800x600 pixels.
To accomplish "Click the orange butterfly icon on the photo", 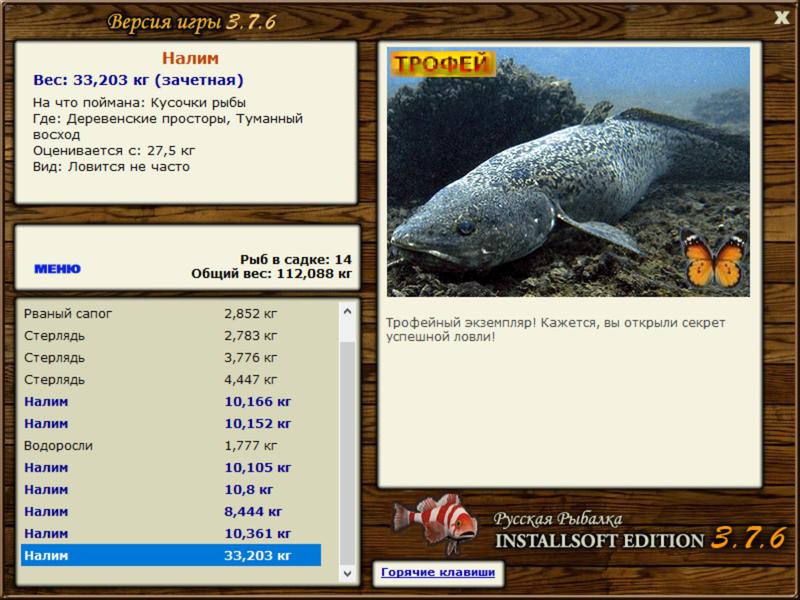I will 714,258.
